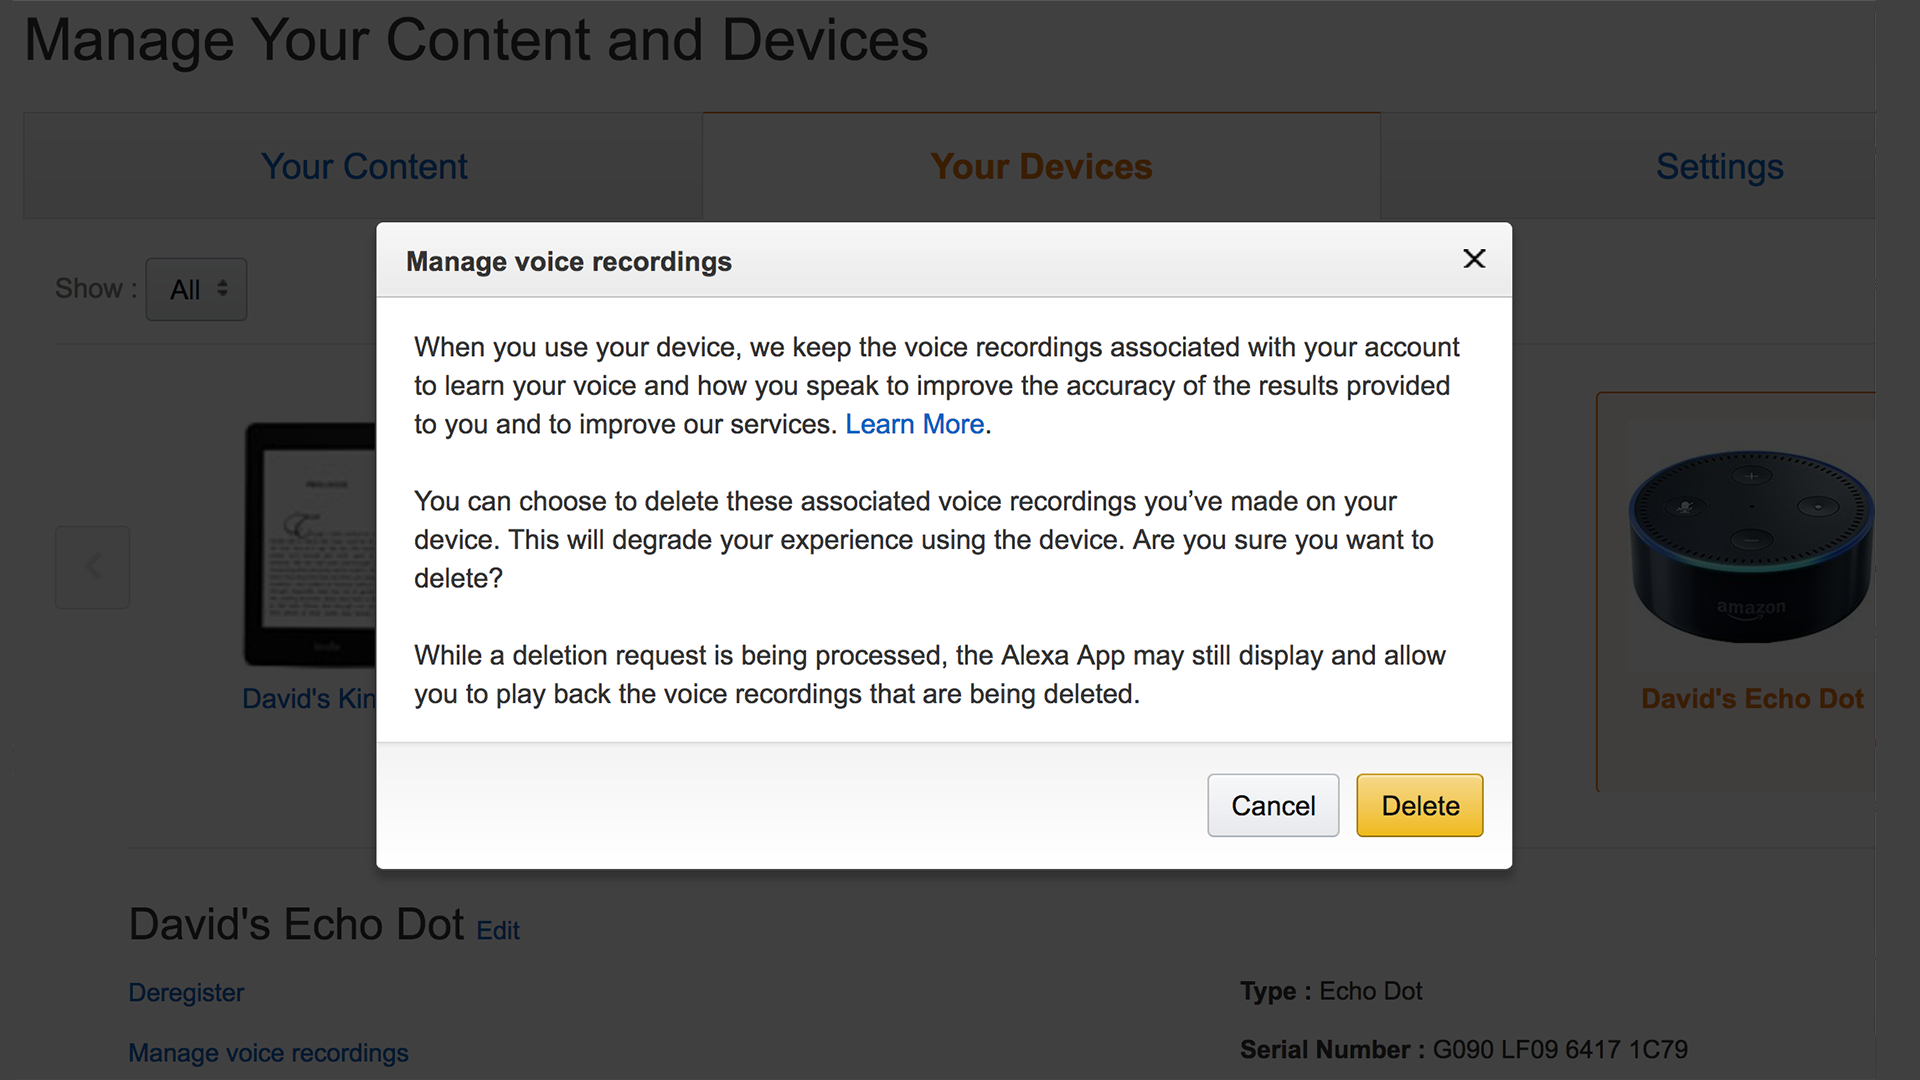Edit the name David's Echo Dot
Viewport: 1920px width, 1080px height.
[x=497, y=931]
